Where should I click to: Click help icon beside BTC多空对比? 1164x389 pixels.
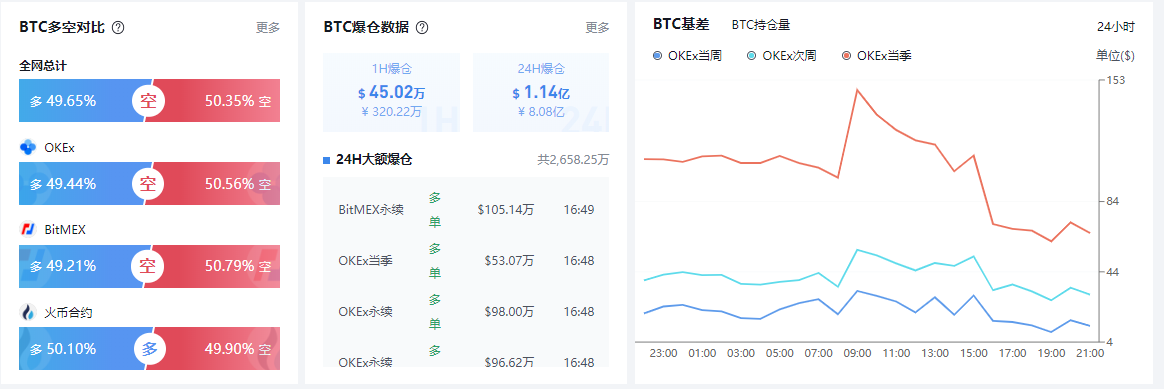click(118, 27)
